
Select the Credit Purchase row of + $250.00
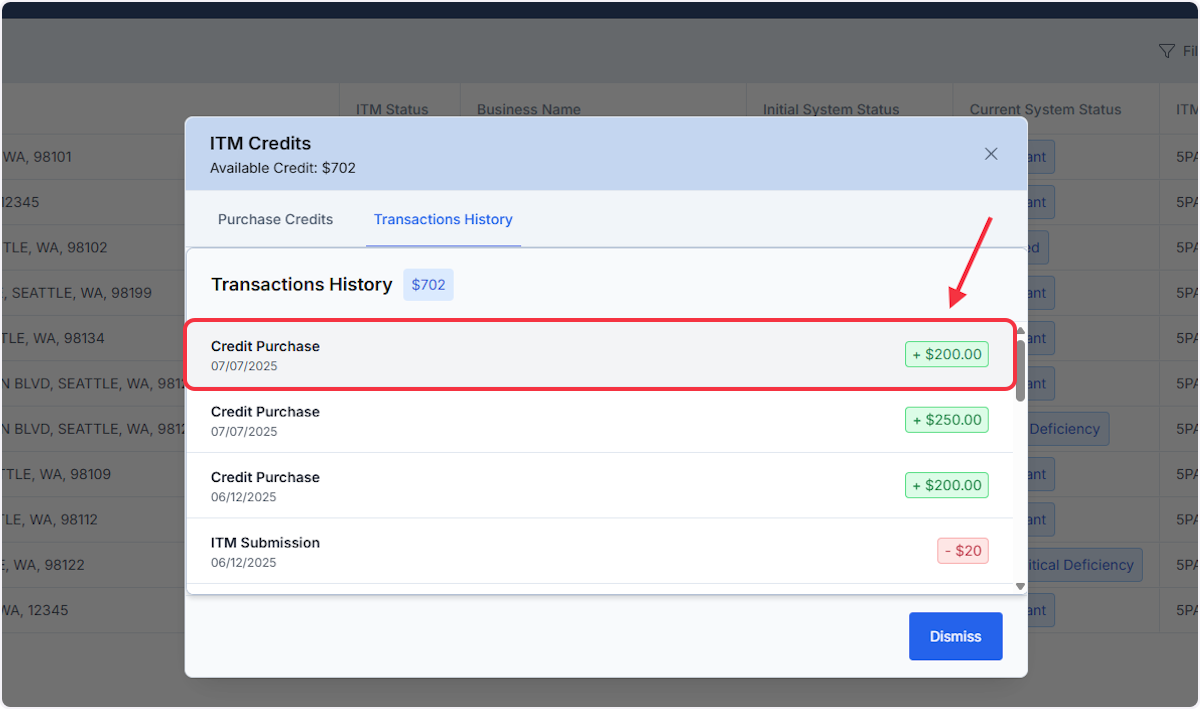click(x=600, y=420)
